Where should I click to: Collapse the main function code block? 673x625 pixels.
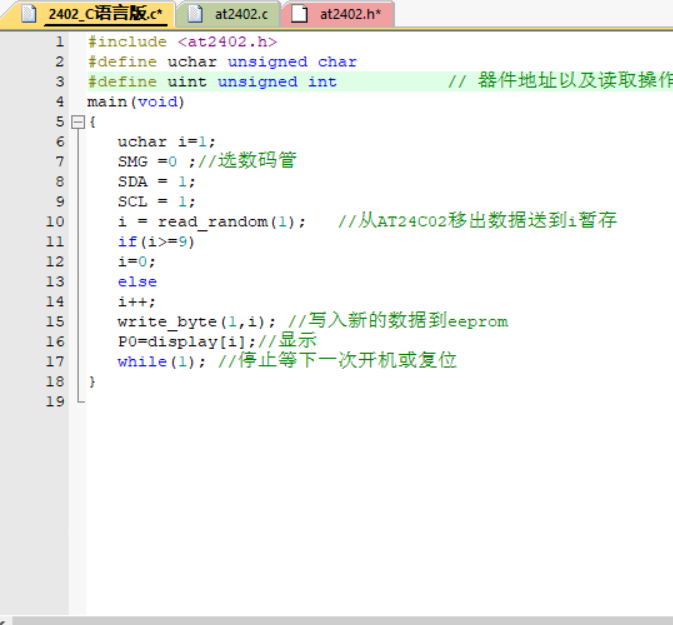pyautogui.click(x=78, y=122)
